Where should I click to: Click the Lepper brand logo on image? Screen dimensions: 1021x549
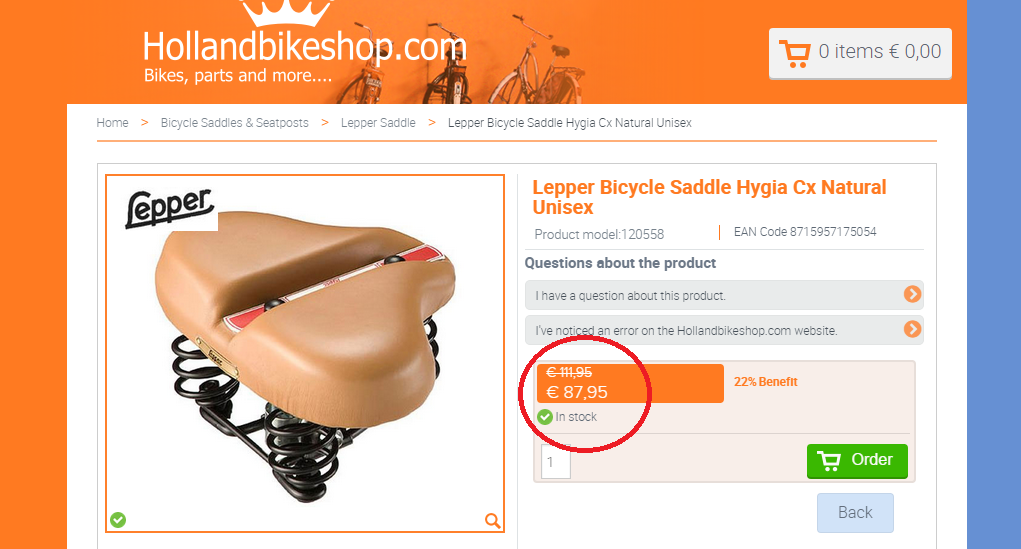pyautogui.click(x=170, y=208)
